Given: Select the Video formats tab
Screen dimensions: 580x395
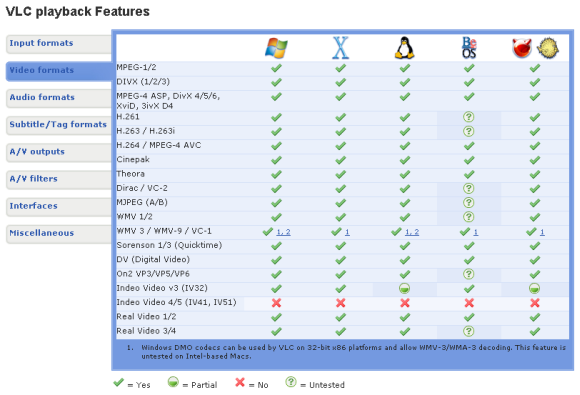Looking at the screenshot, I should tap(59, 71).
